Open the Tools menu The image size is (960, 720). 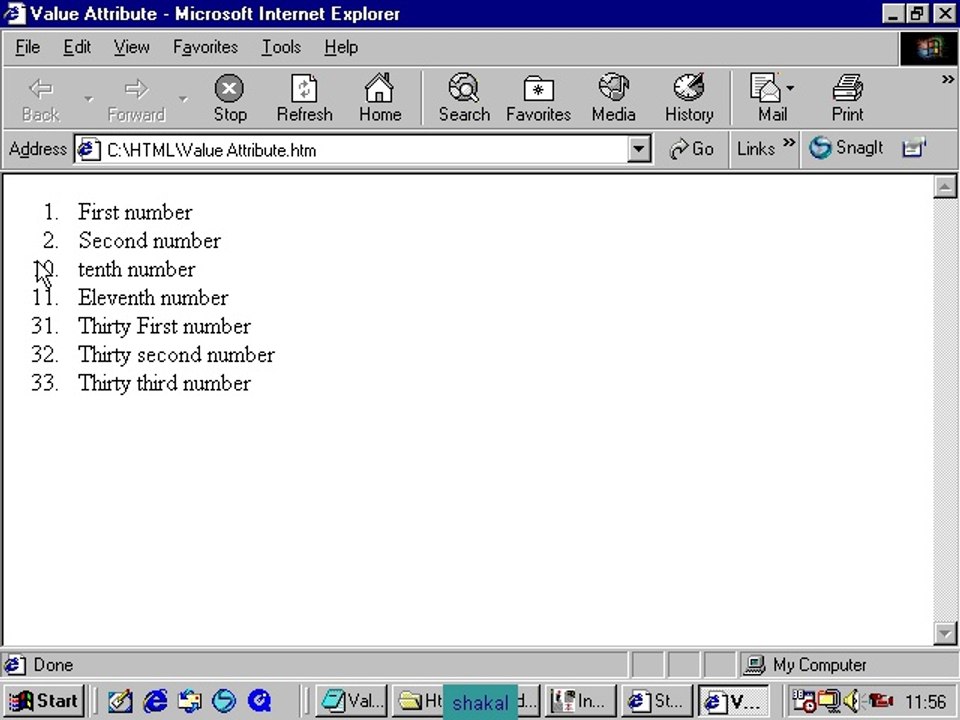[x=281, y=47]
